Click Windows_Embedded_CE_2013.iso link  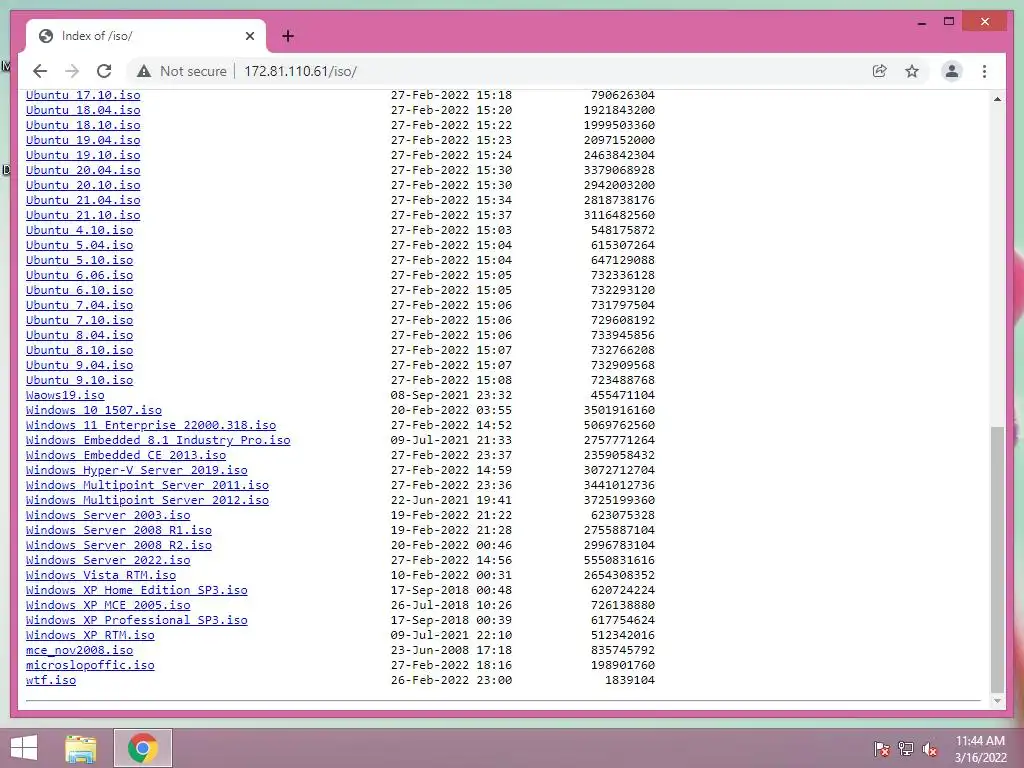point(126,455)
